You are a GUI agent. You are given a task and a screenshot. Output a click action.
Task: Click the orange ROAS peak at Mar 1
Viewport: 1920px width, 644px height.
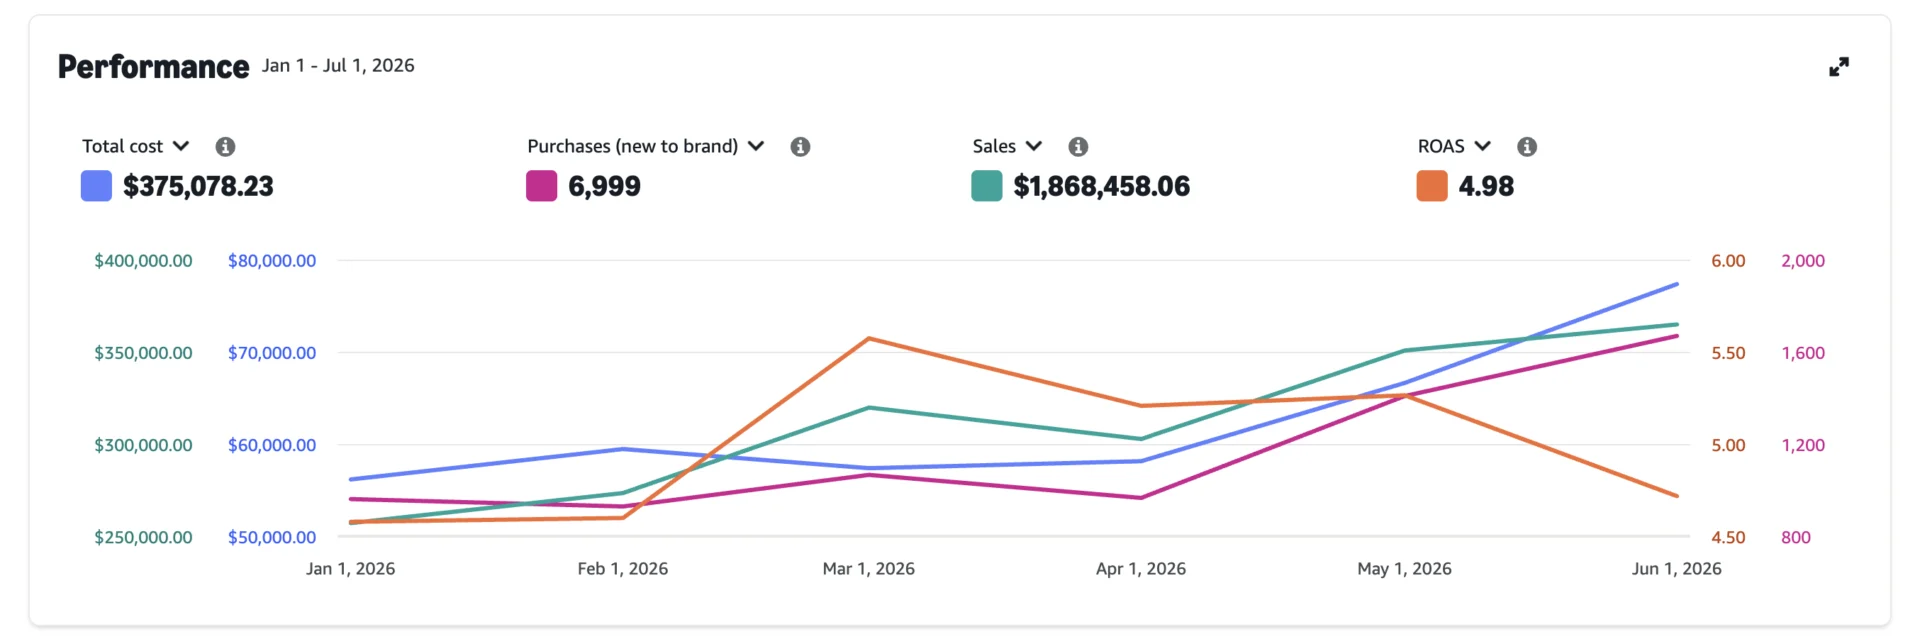click(869, 338)
